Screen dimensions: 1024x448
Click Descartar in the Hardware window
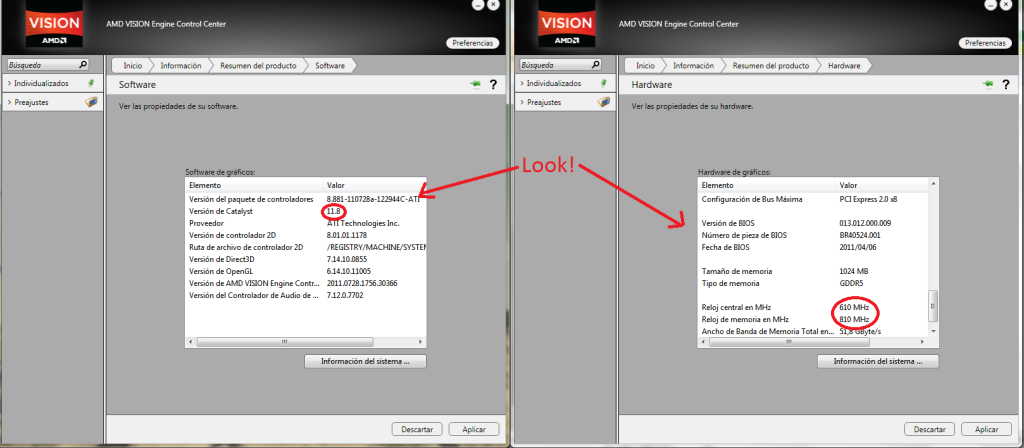click(930, 430)
